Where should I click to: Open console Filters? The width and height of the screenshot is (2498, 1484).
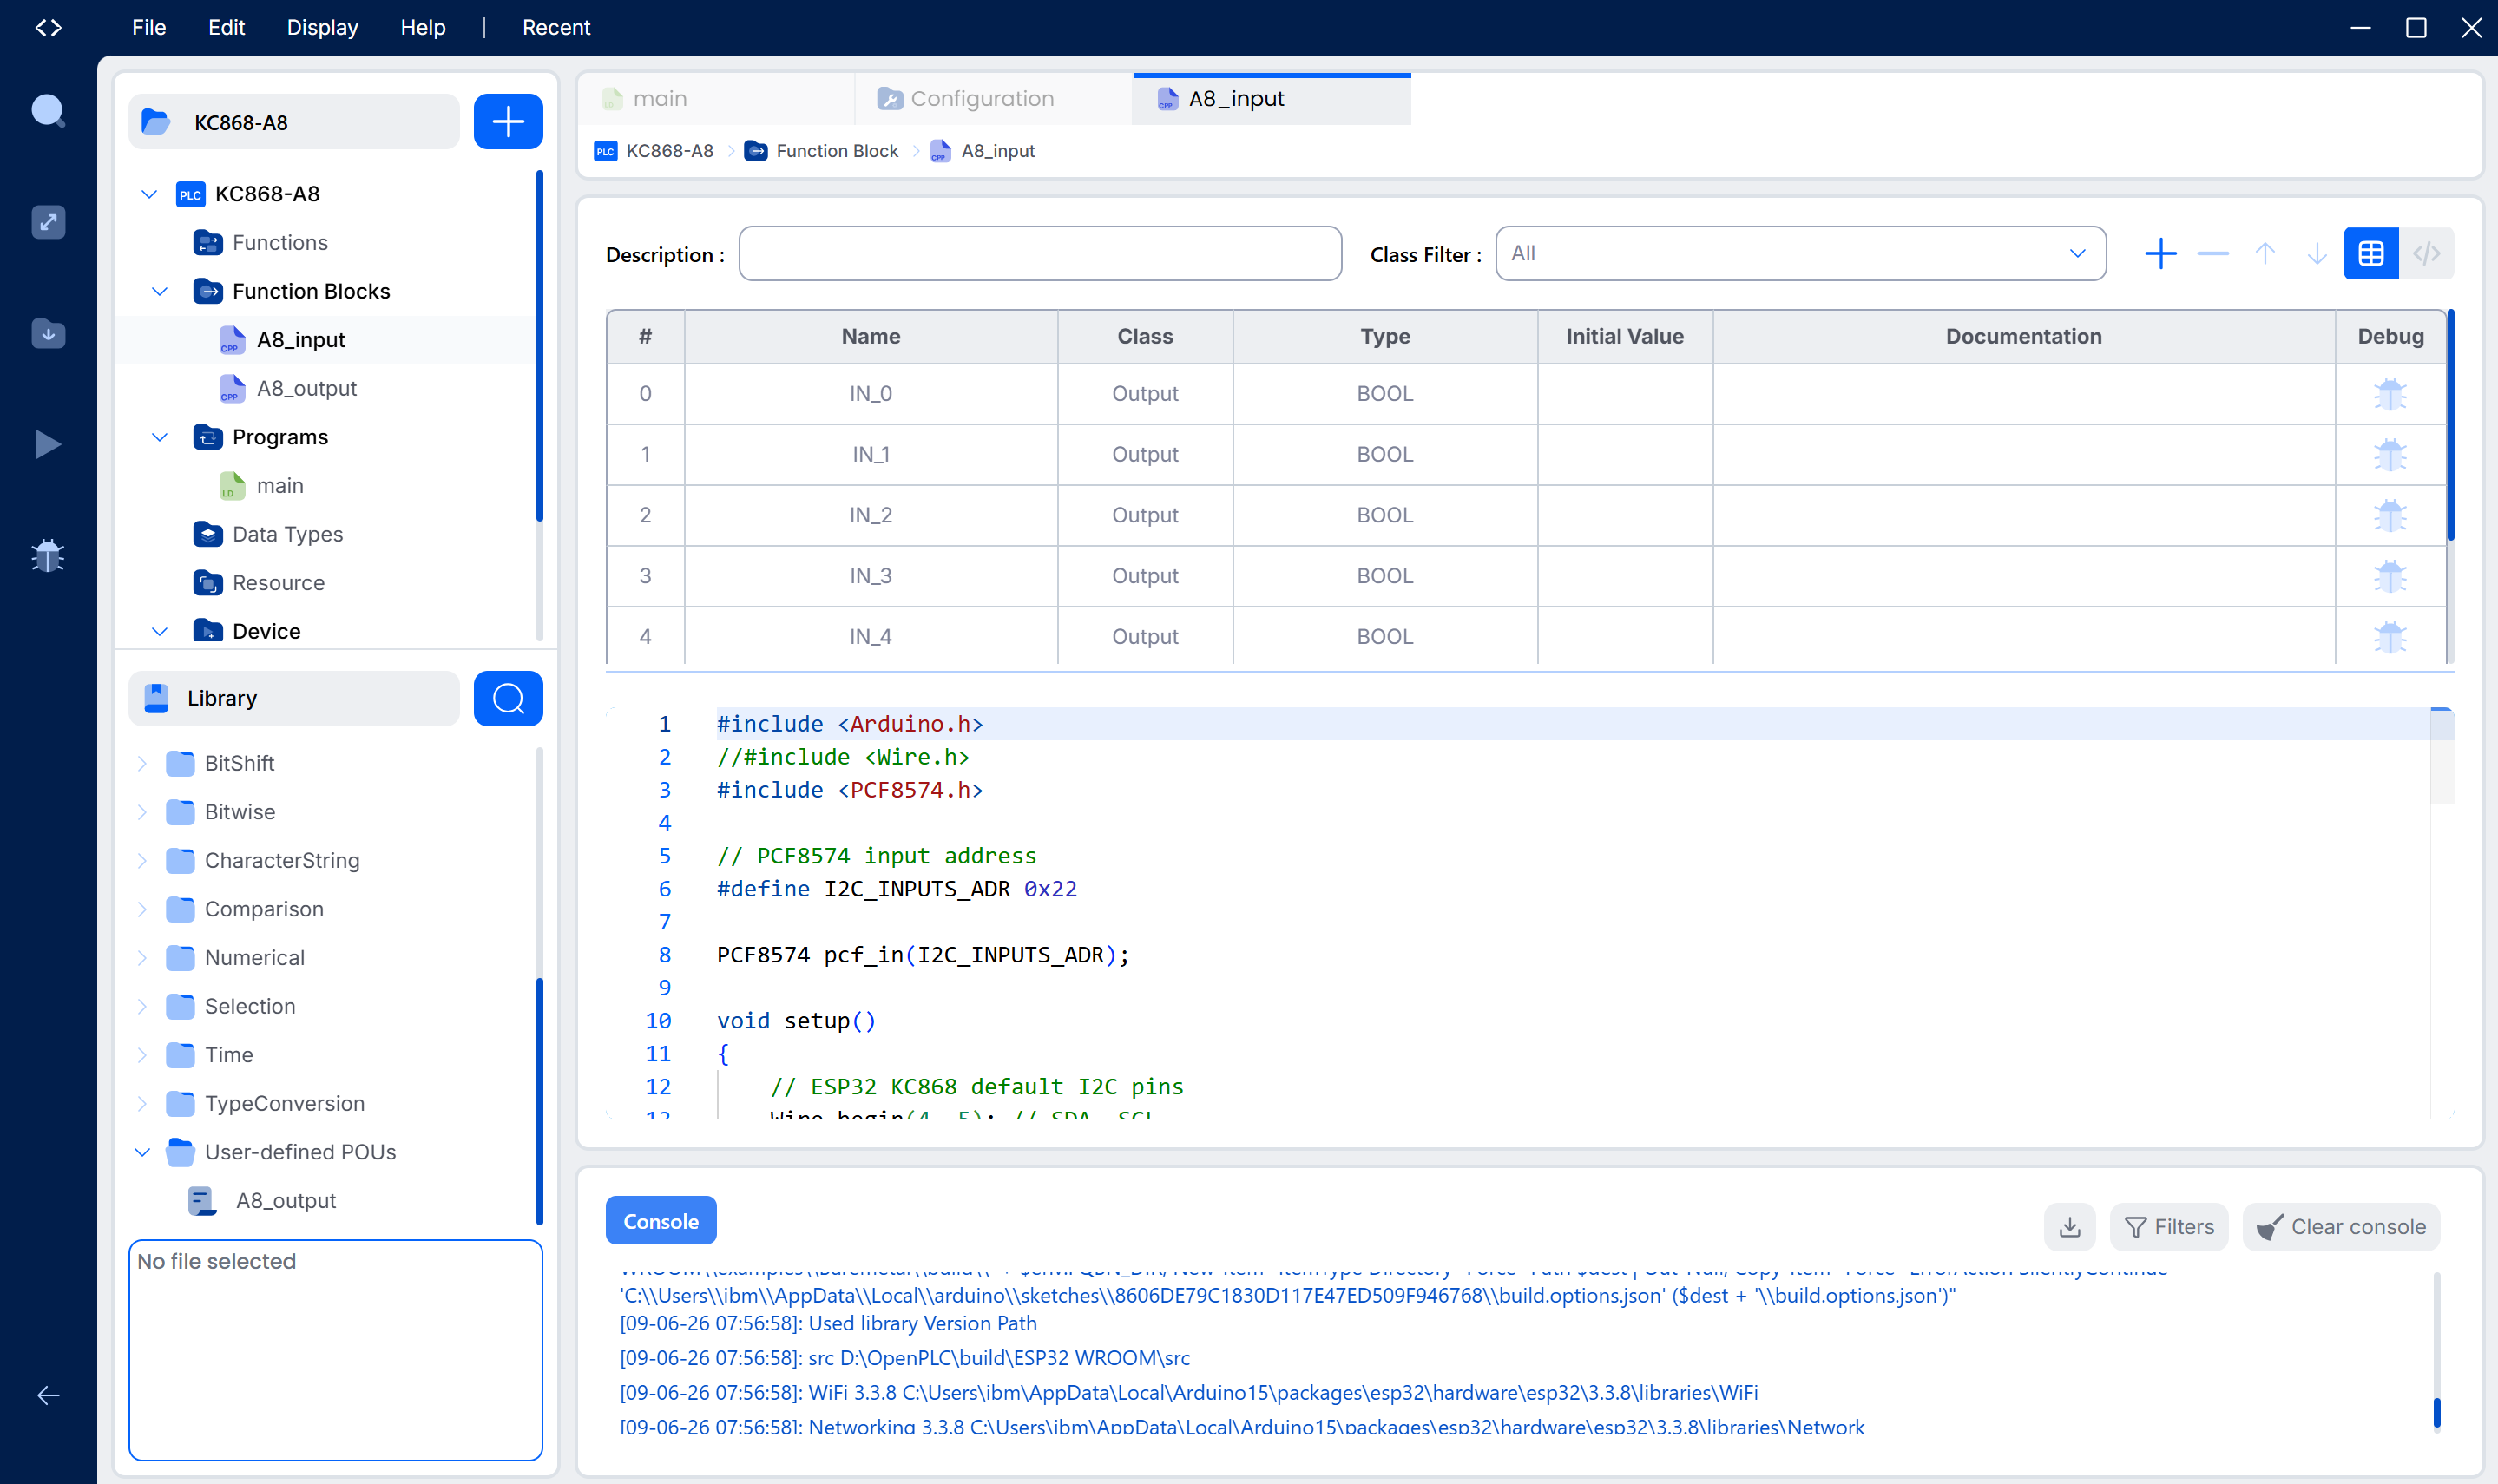point(2169,1227)
